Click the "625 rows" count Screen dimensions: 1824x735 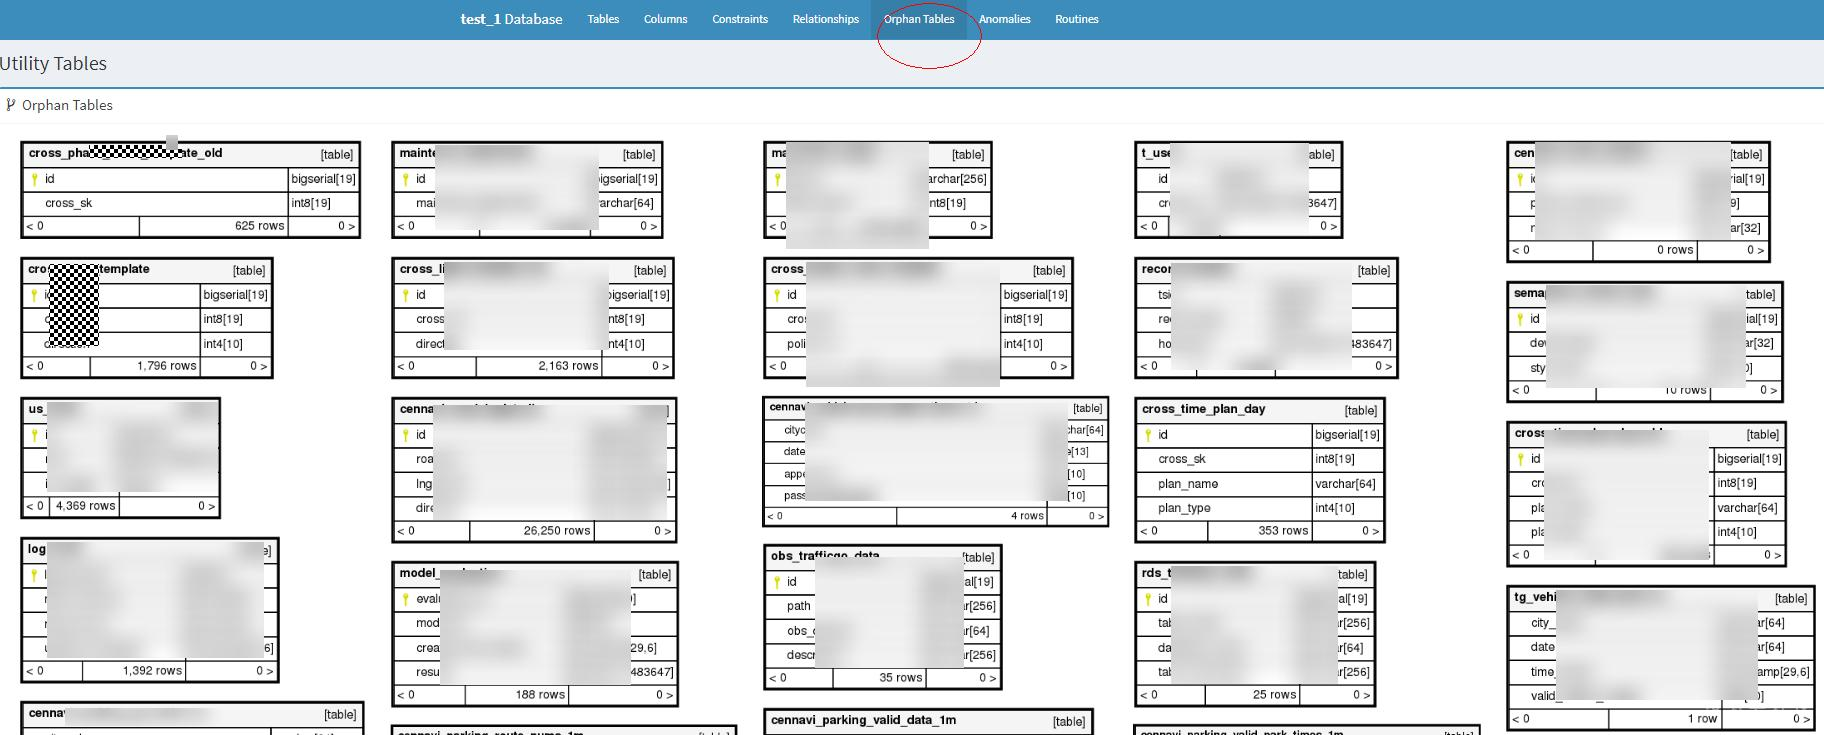coord(260,226)
